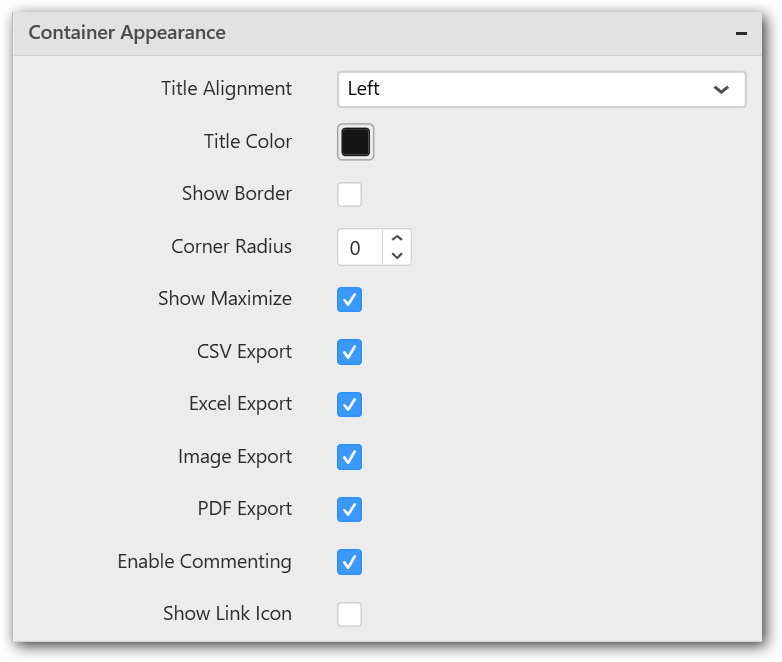Check the Show Link Icon box
Screen dimensions: 782x662
pyautogui.click(x=349, y=614)
